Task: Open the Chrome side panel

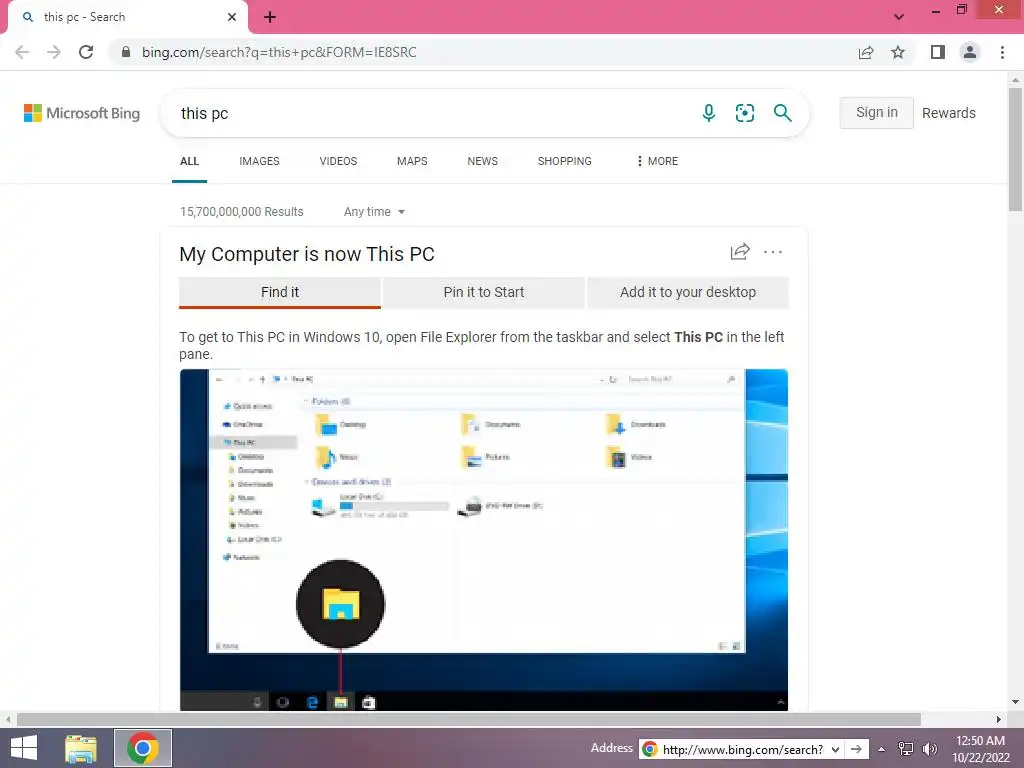Action: tap(938, 52)
